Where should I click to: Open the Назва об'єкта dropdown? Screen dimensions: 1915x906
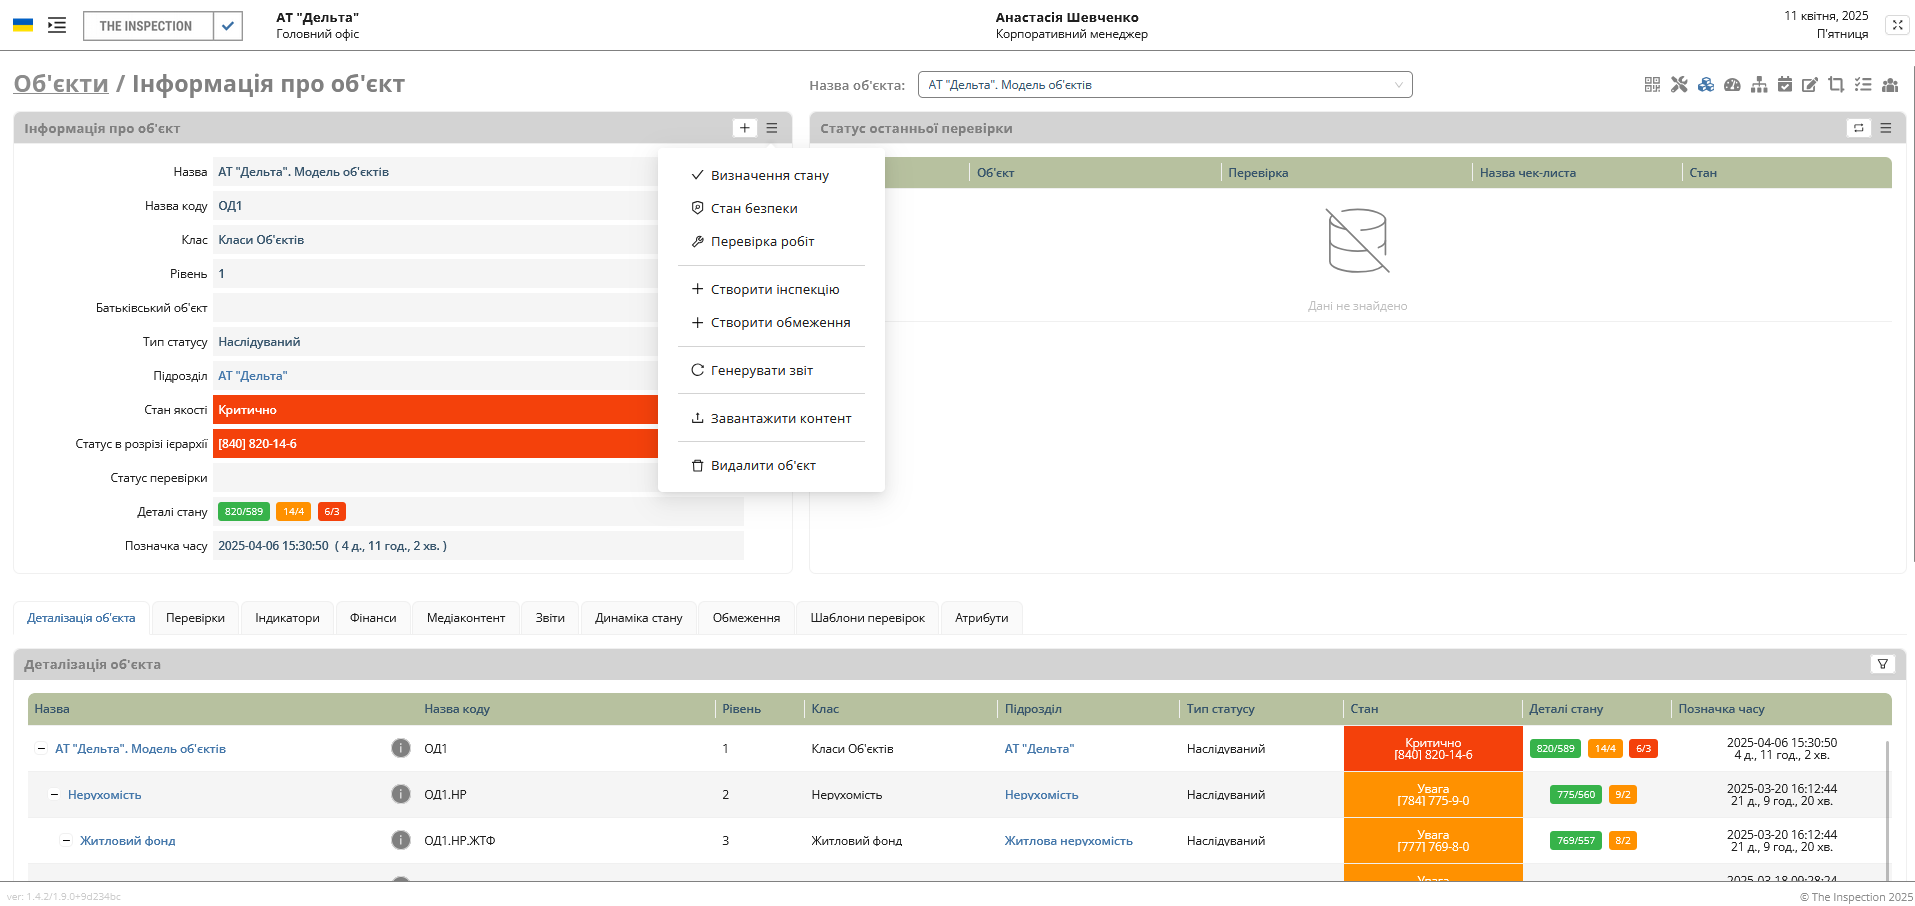click(1164, 85)
